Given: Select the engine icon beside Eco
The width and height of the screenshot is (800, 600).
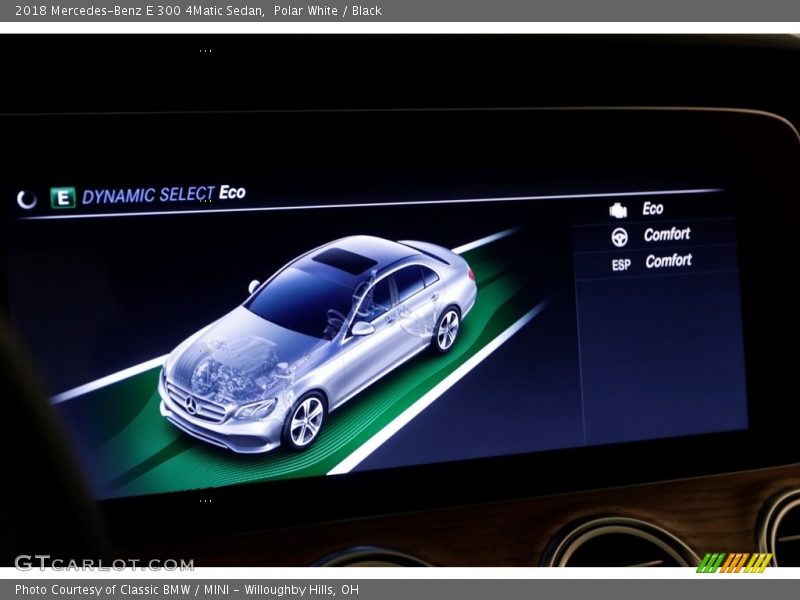Looking at the screenshot, I should (618, 210).
